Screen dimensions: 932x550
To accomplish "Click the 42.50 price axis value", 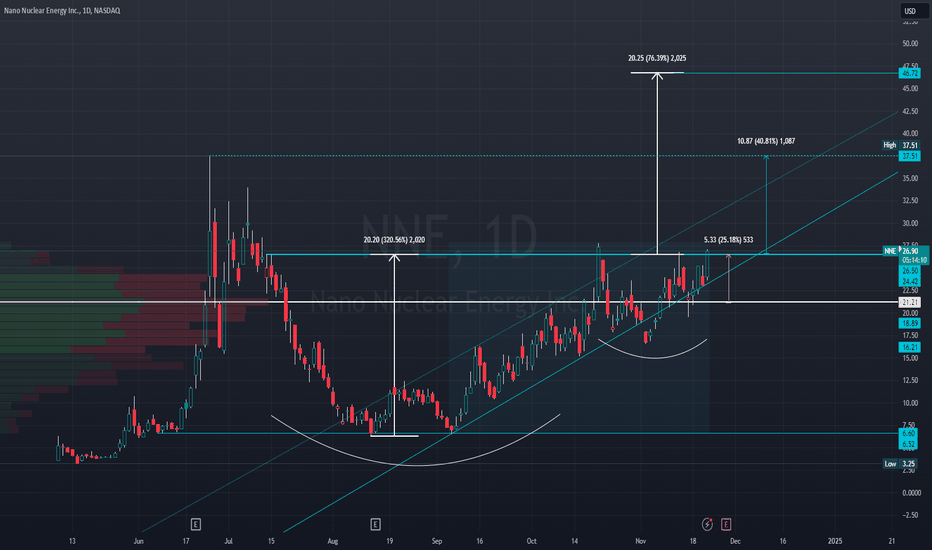I will pyautogui.click(x=909, y=111).
